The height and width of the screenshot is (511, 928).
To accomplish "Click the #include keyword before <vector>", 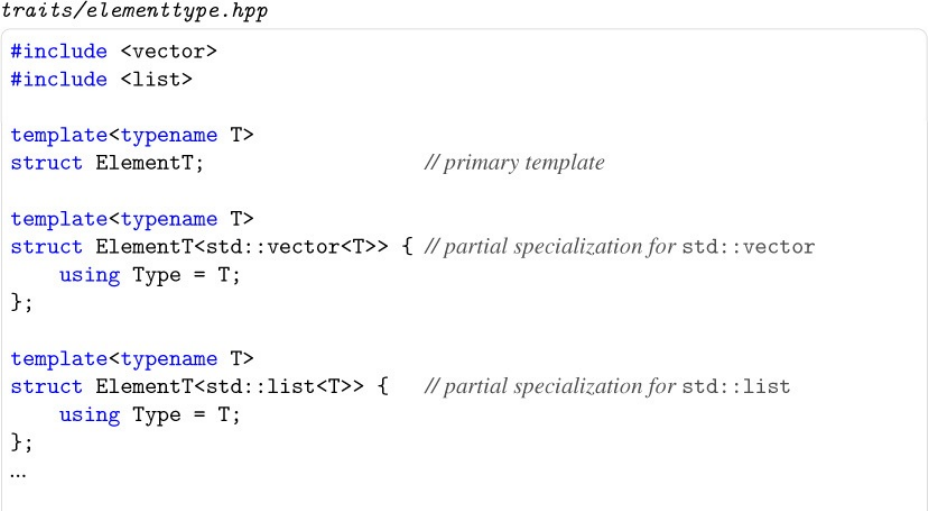I will pyautogui.click(x=59, y=51).
